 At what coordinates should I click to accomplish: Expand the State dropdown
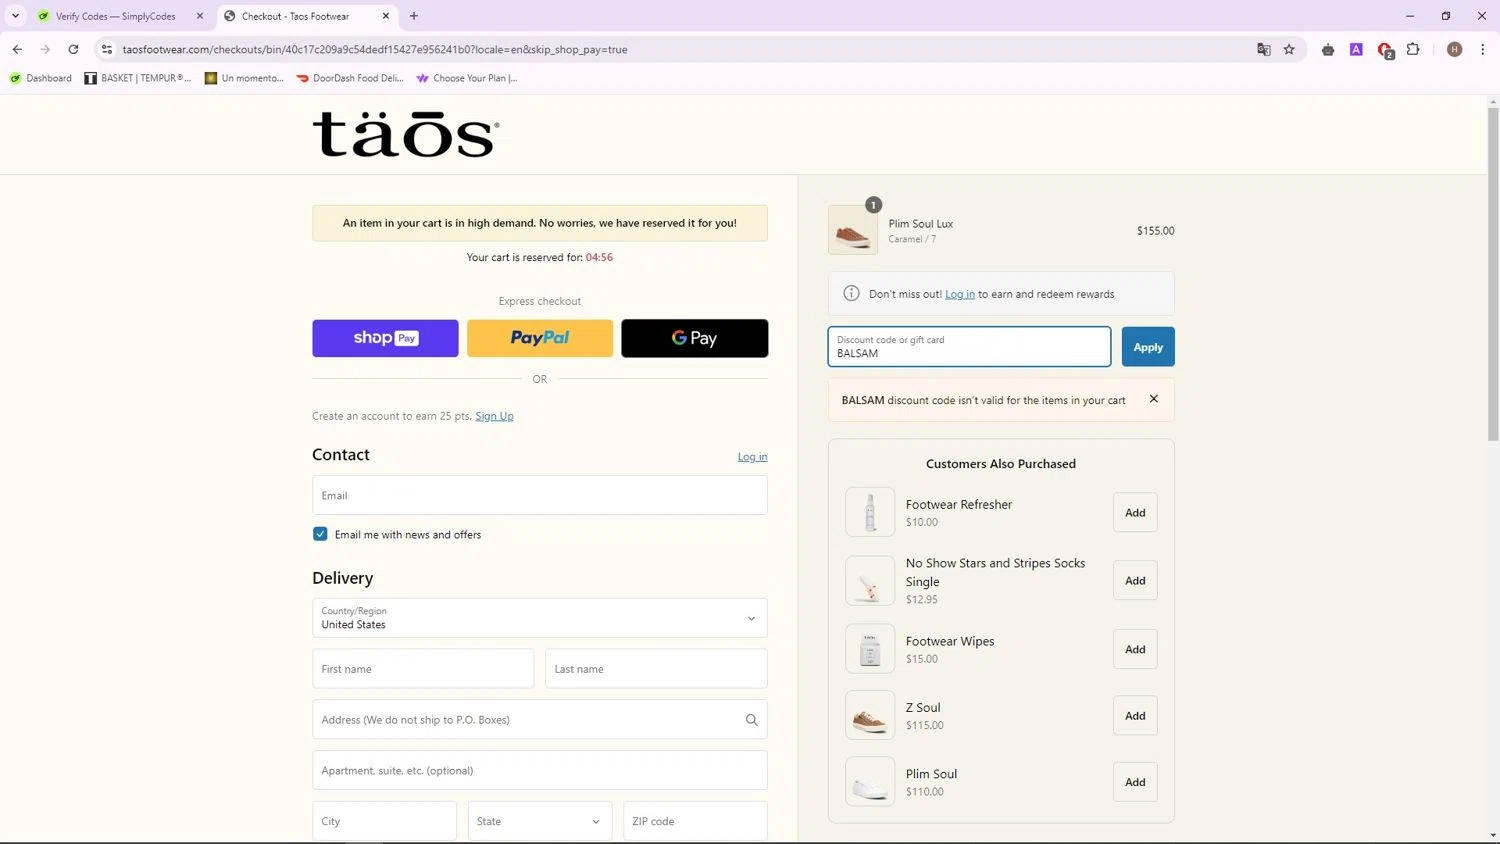click(540, 821)
